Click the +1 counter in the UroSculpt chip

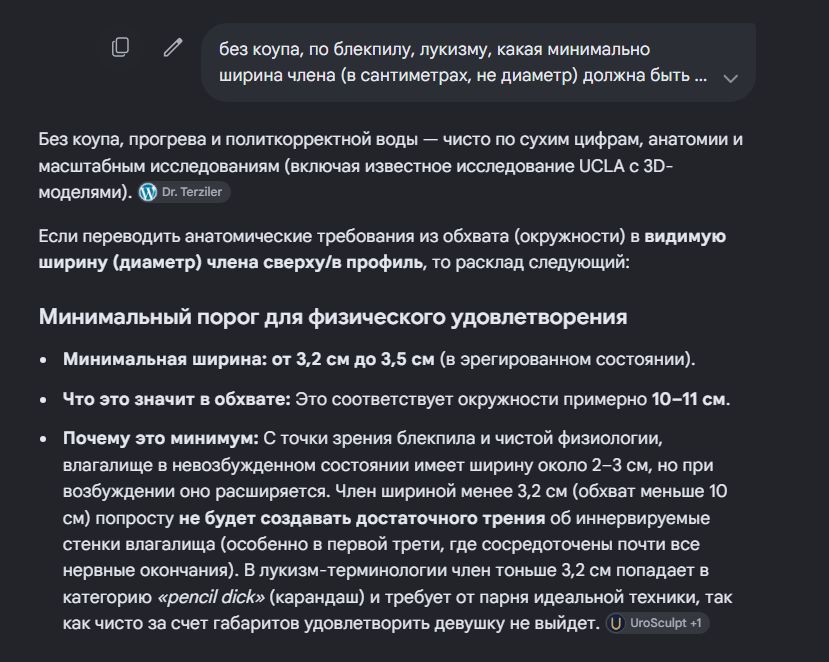695,623
